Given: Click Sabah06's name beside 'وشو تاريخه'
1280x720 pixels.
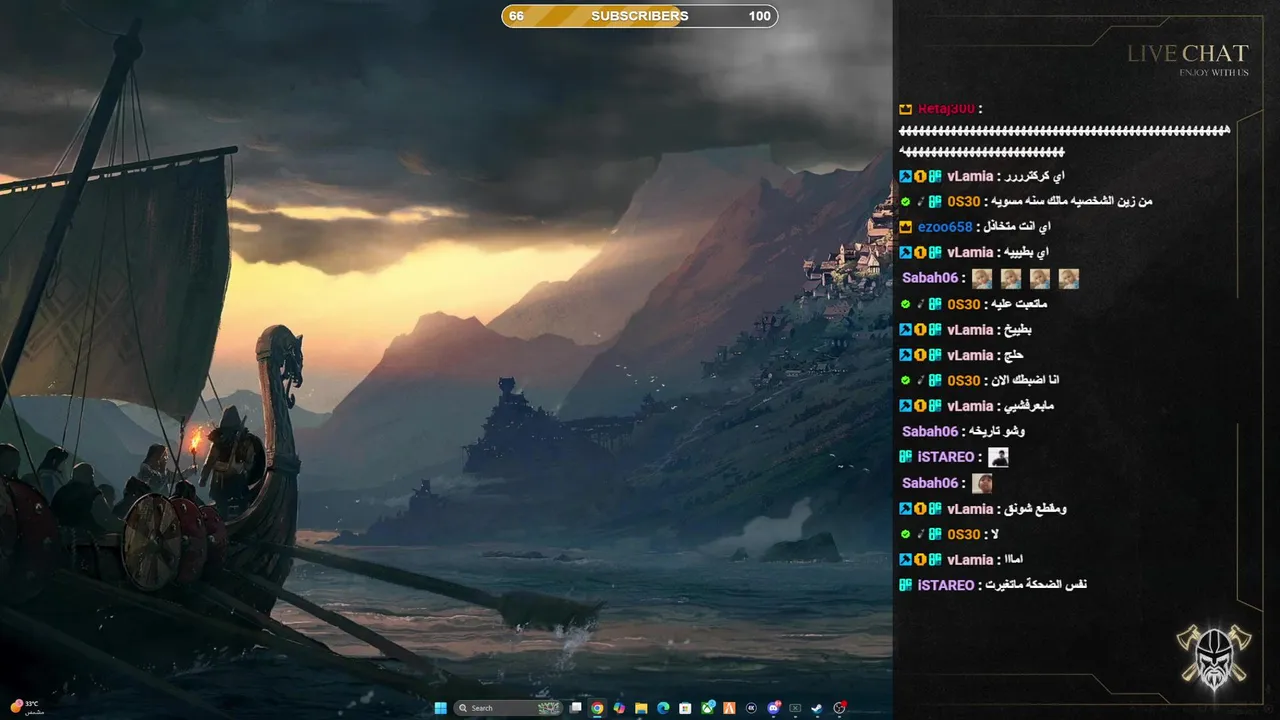Looking at the screenshot, I should pos(930,432).
